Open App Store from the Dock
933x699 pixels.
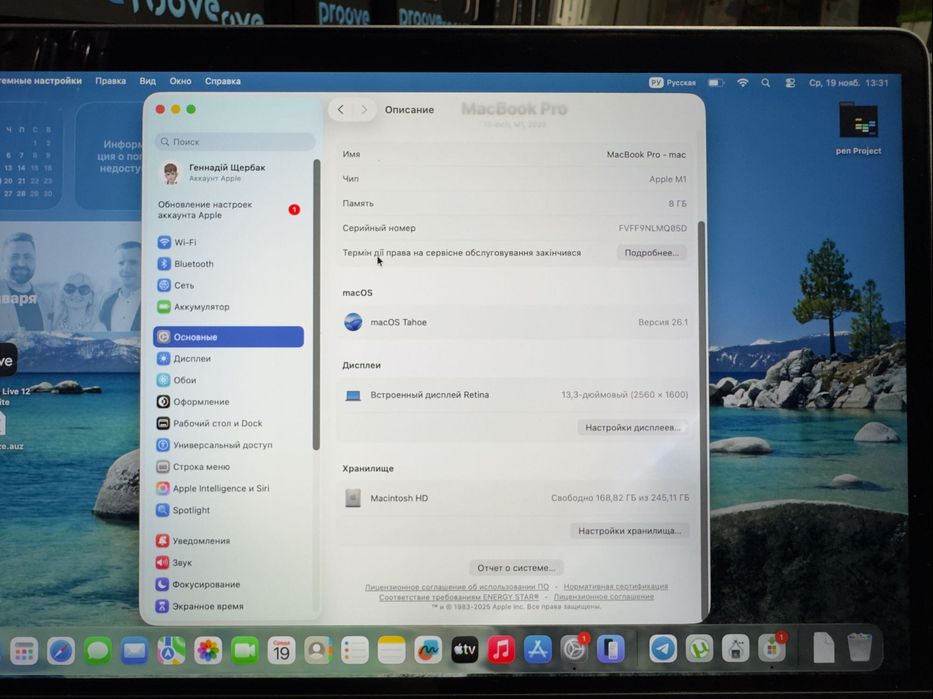pos(537,650)
